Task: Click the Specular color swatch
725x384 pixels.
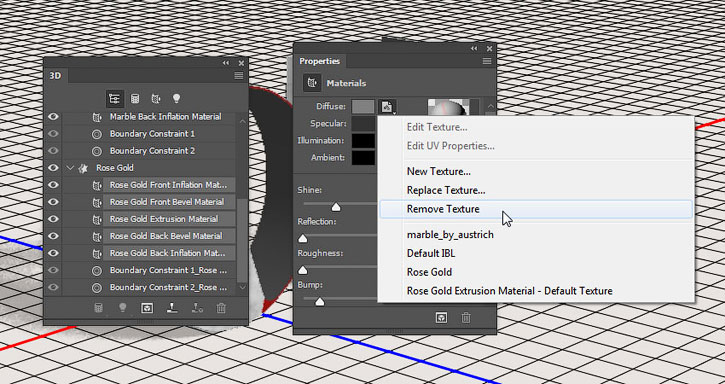Action: coord(363,124)
